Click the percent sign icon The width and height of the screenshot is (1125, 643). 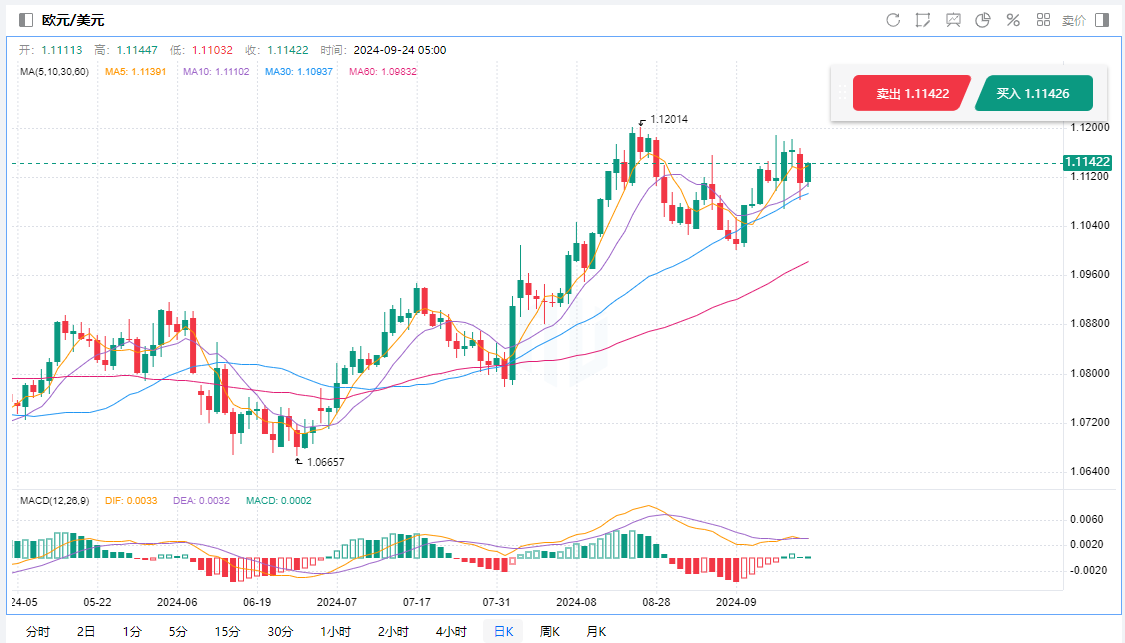[1013, 20]
